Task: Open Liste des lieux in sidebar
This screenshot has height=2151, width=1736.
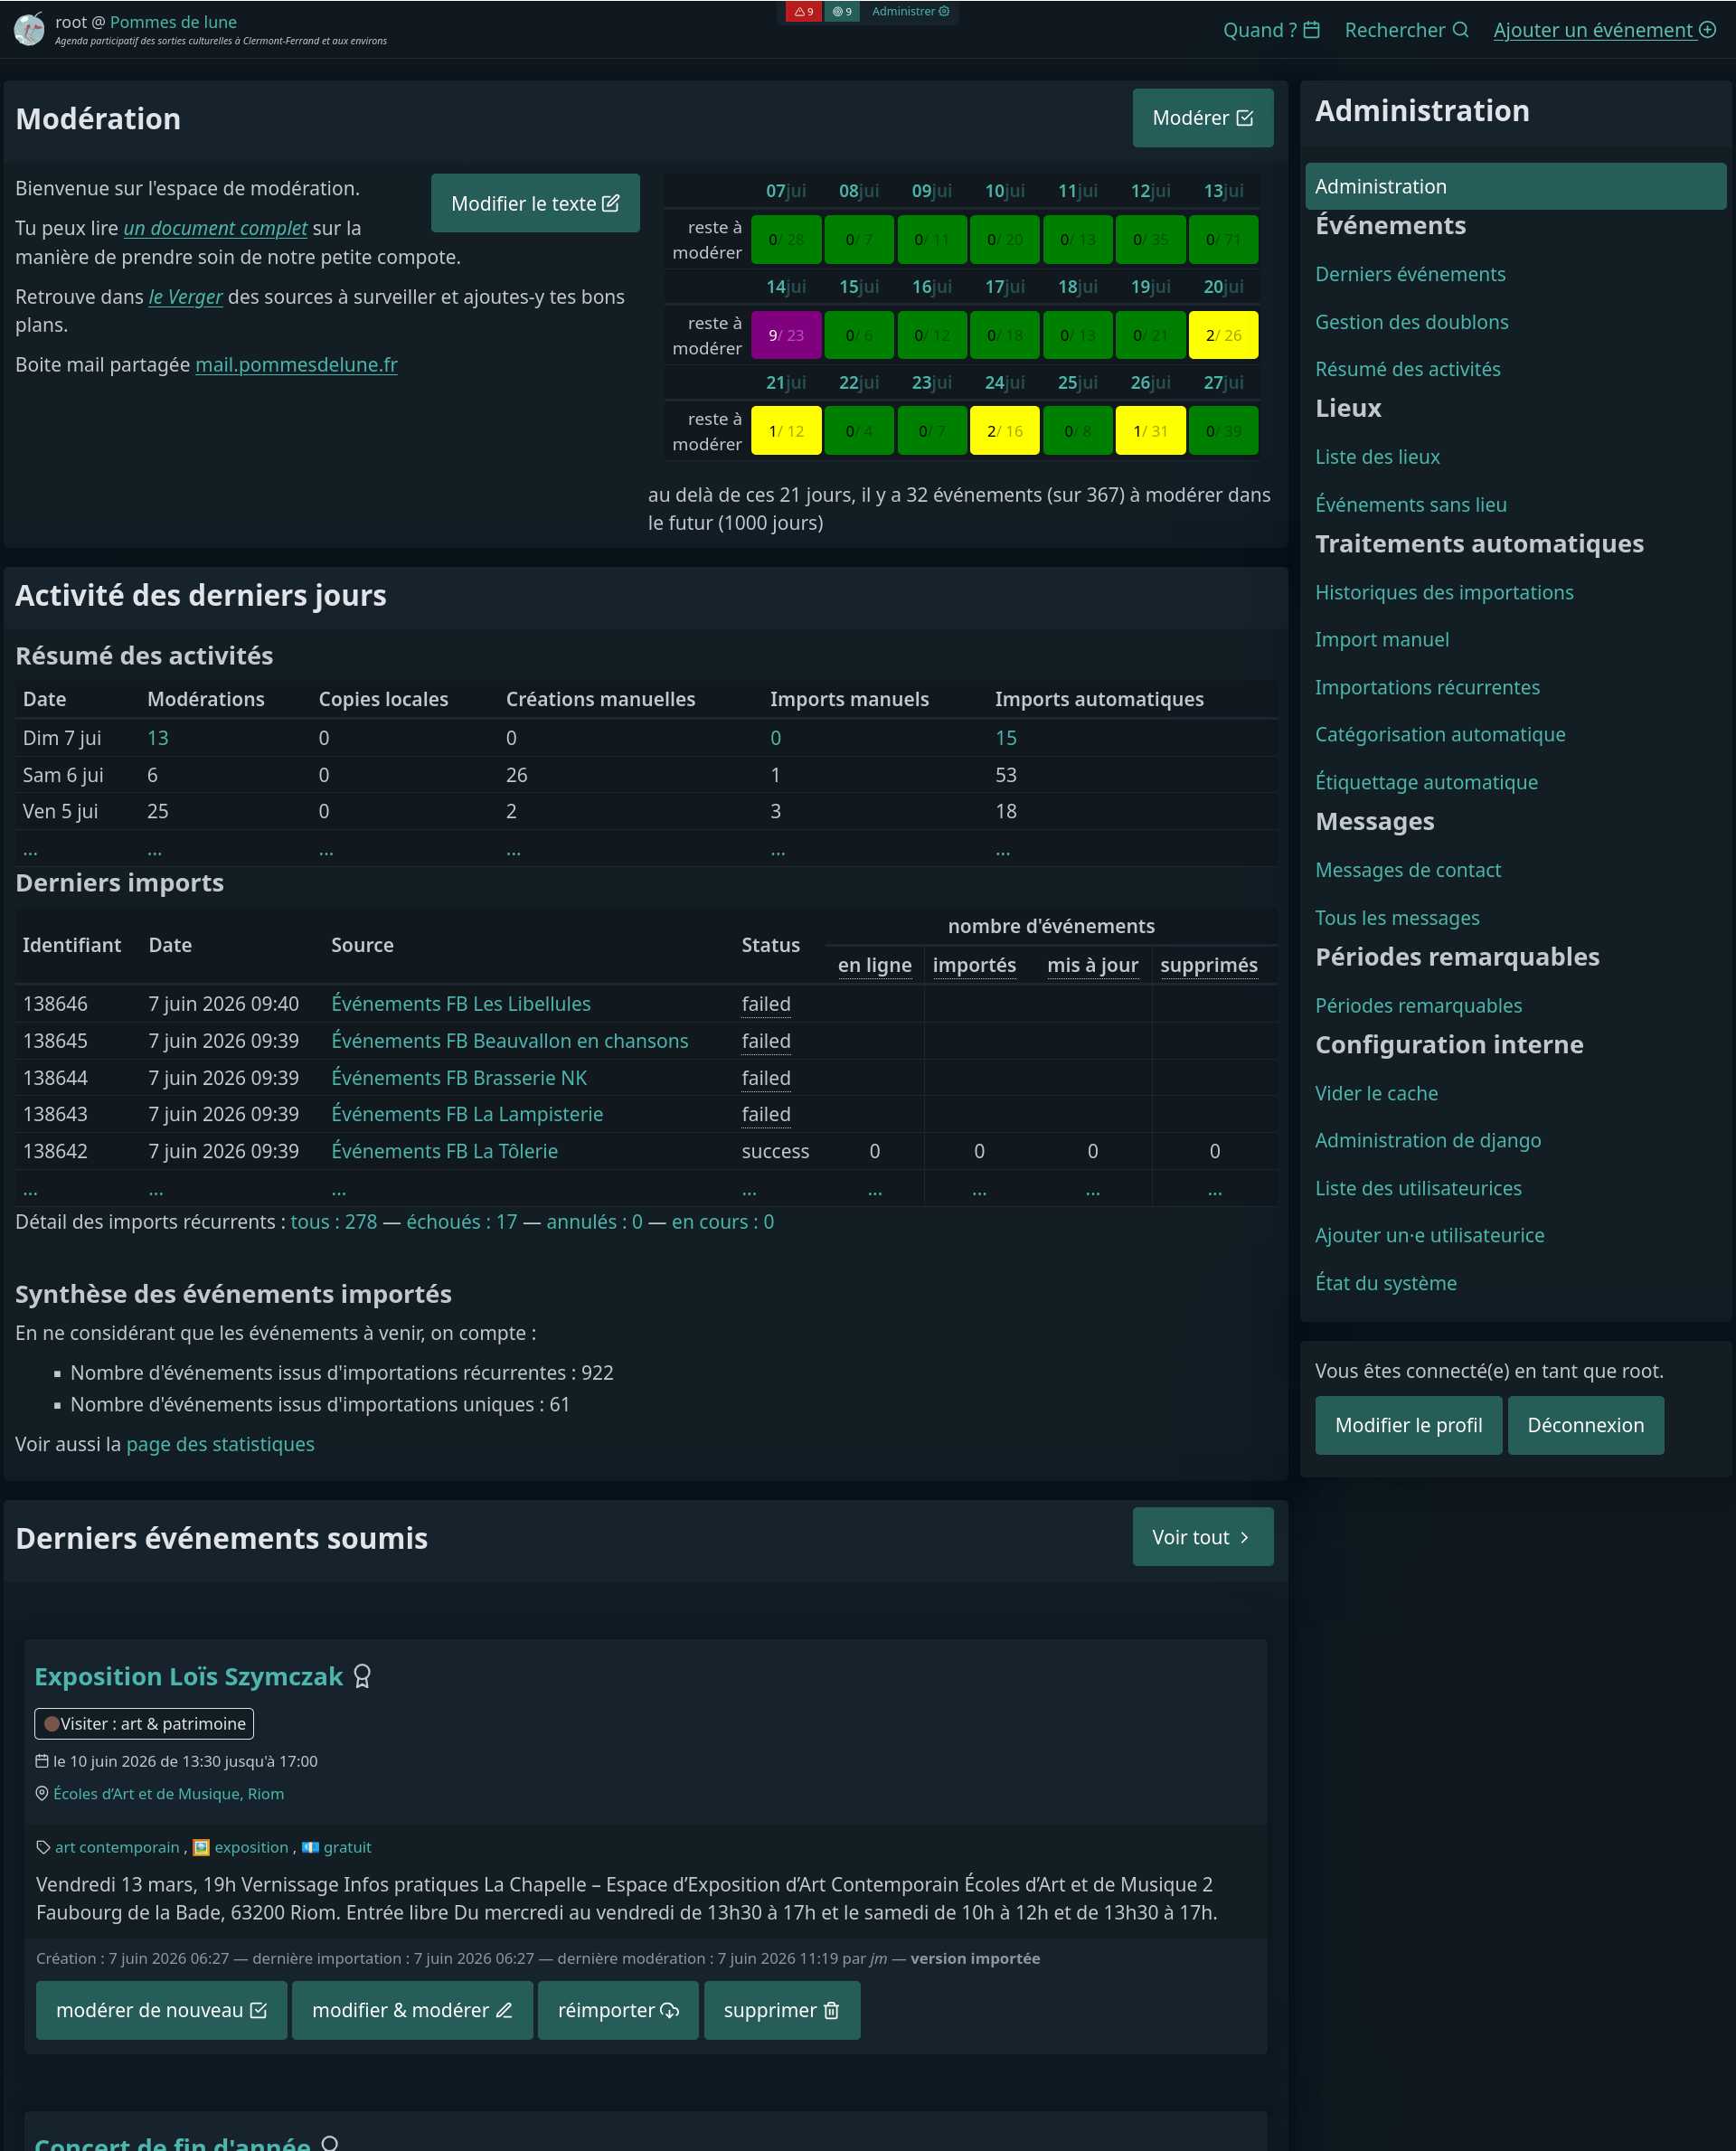Action: click(x=1377, y=457)
